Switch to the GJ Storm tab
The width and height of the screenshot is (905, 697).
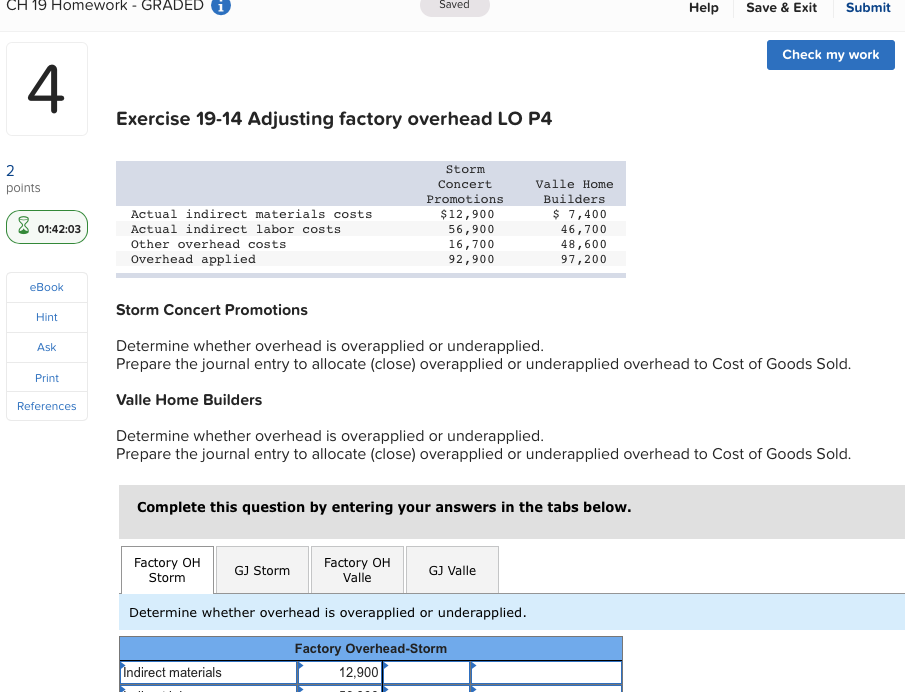click(x=261, y=569)
